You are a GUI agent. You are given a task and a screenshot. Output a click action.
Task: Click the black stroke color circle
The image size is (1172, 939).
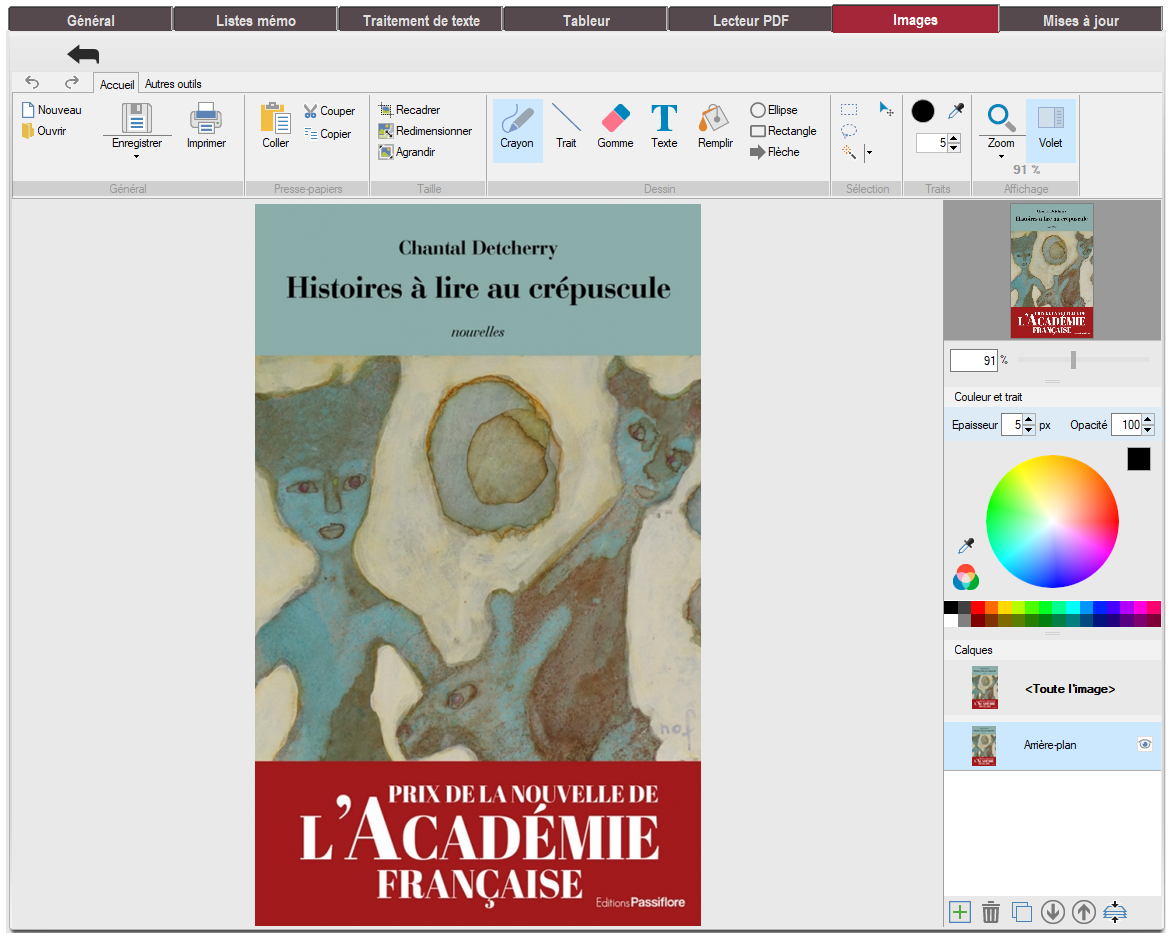click(x=923, y=111)
